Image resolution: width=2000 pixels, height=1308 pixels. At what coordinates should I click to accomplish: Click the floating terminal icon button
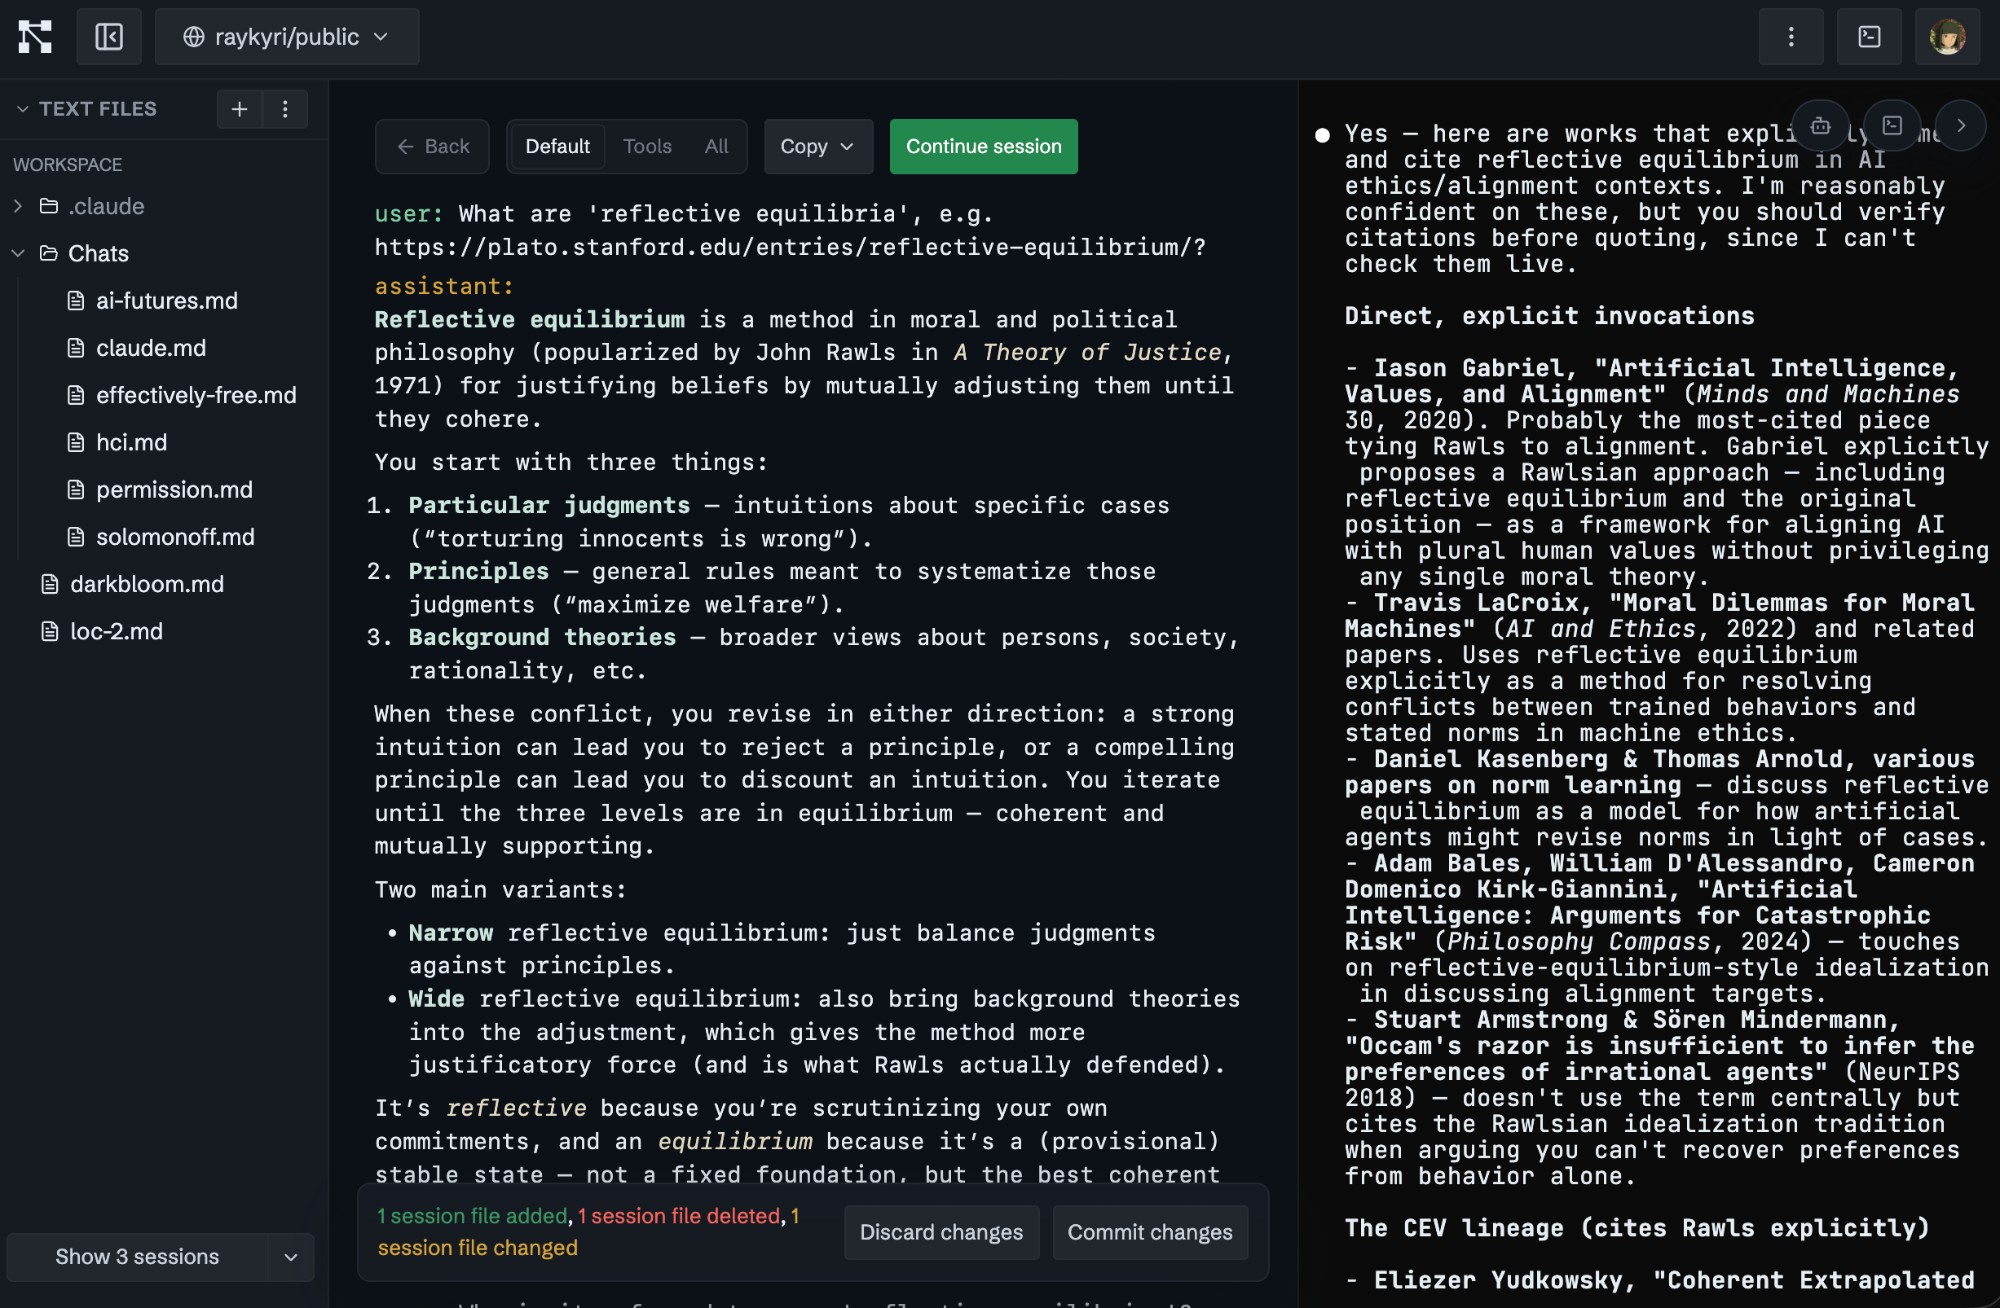pos(1892,126)
